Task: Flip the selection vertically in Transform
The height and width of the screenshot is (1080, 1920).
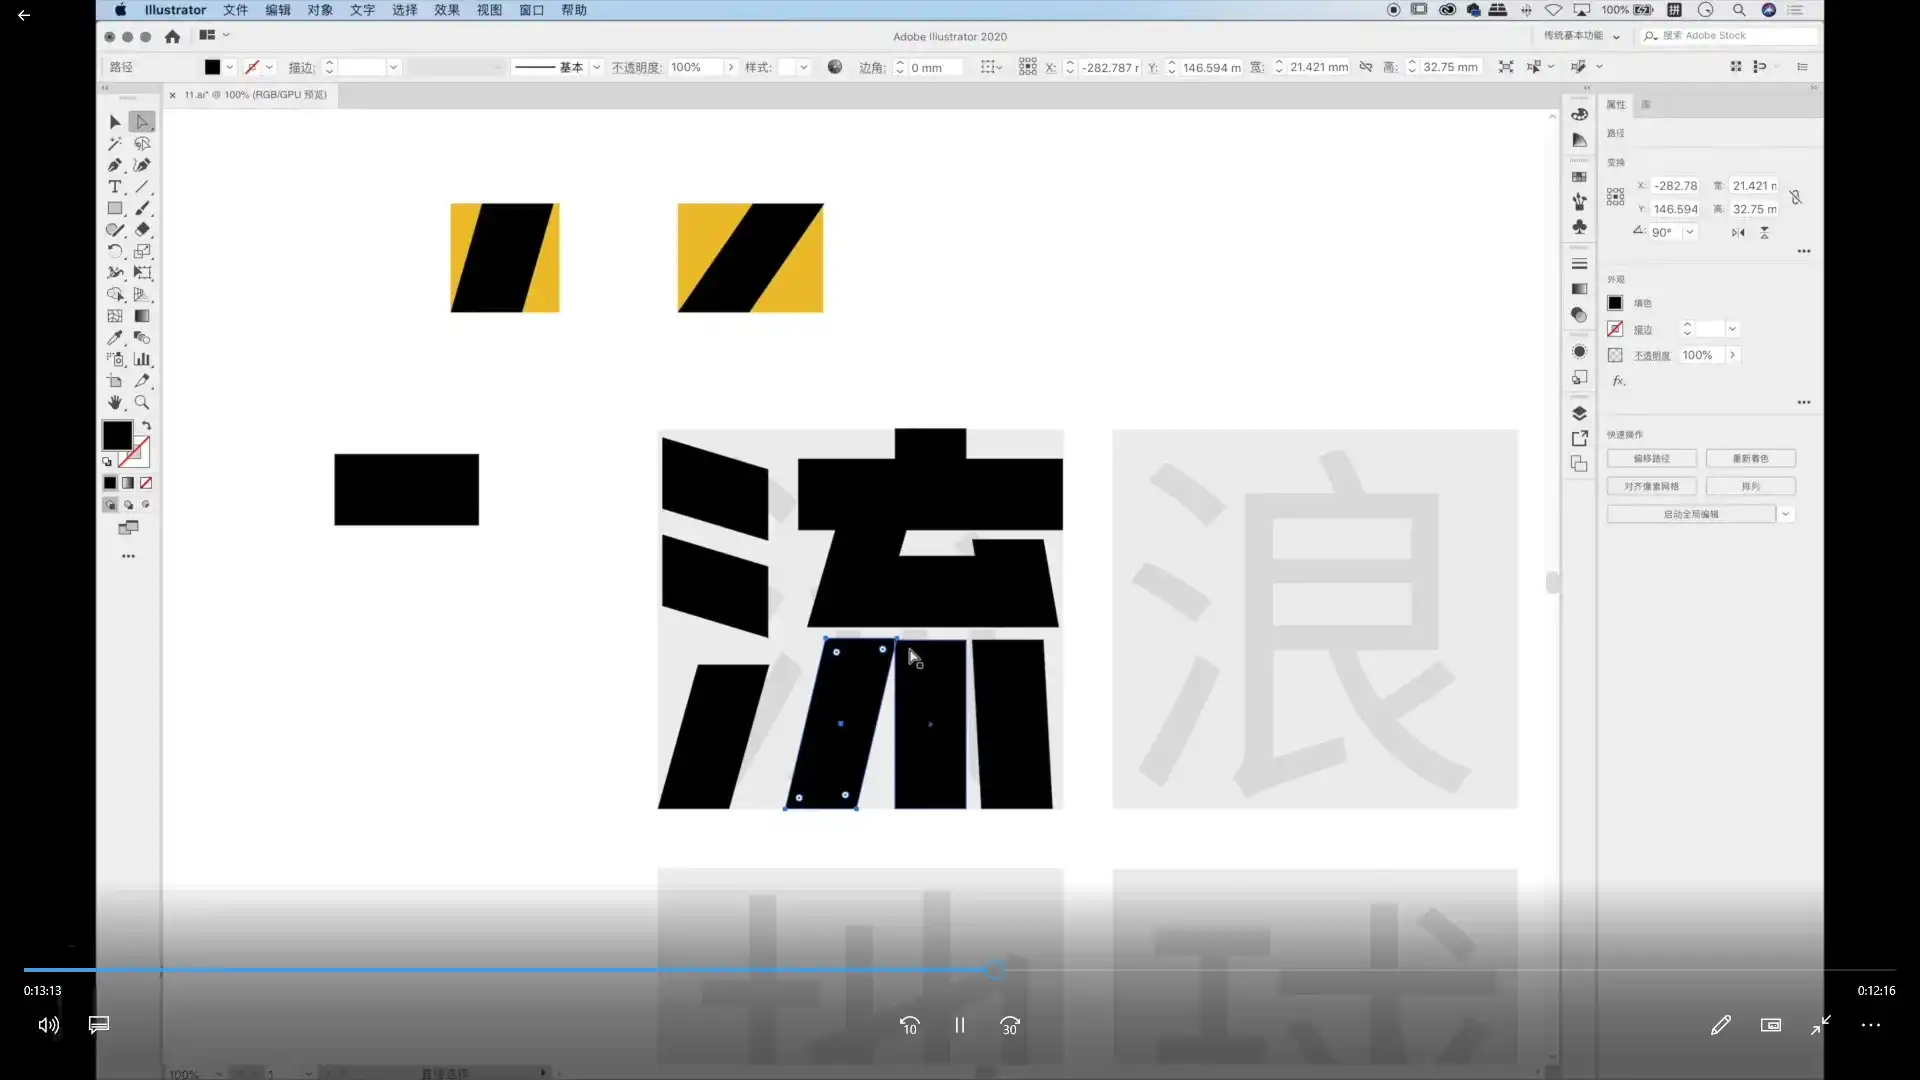Action: [1765, 232]
